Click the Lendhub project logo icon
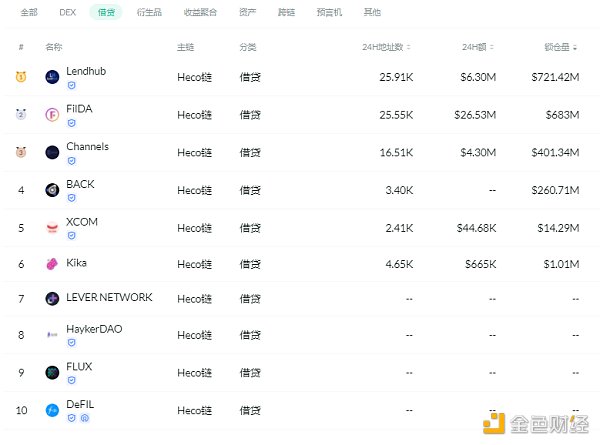Viewport: 600px width, 445px height. coord(52,77)
